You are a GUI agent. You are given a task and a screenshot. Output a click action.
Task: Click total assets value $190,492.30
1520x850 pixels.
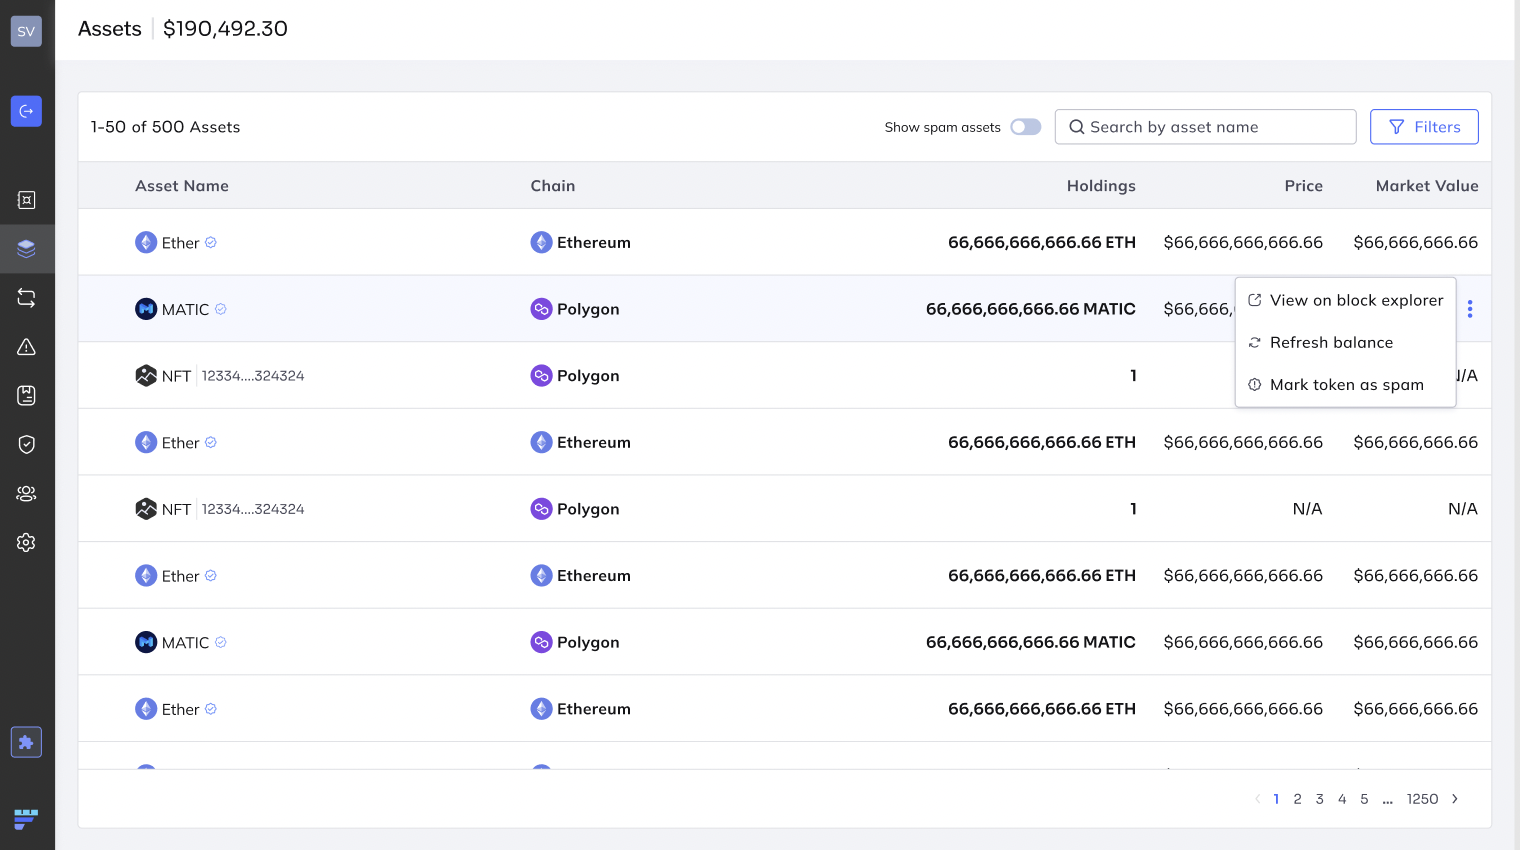pos(225,29)
